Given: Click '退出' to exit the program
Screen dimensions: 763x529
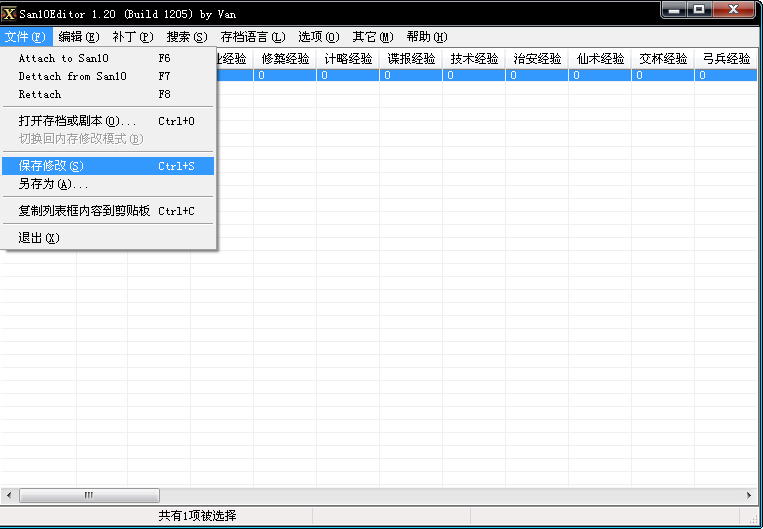Looking at the screenshot, I should pos(40,238).
